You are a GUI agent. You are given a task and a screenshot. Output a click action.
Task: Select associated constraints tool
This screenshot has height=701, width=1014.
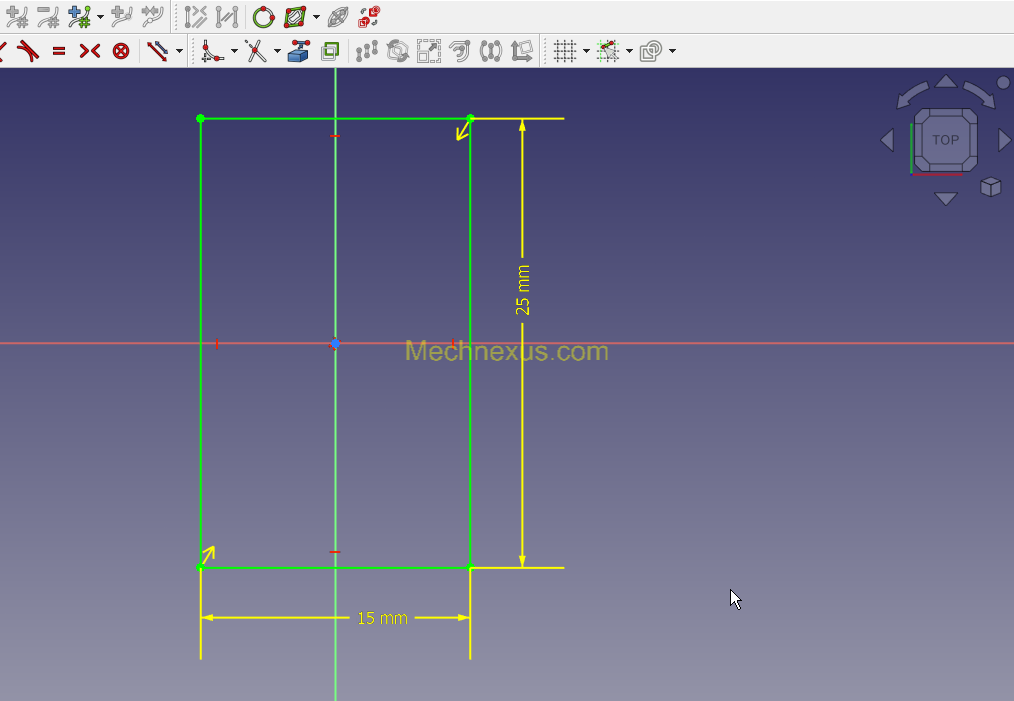click(195, 17)
